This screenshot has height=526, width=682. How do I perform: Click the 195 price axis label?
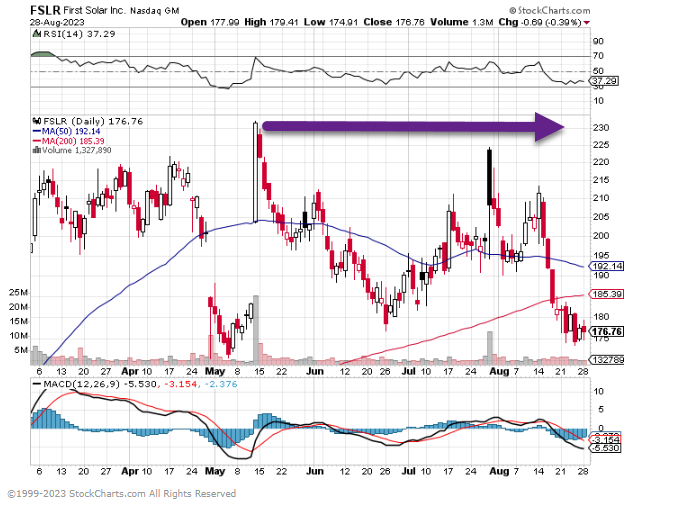(601, 255)
